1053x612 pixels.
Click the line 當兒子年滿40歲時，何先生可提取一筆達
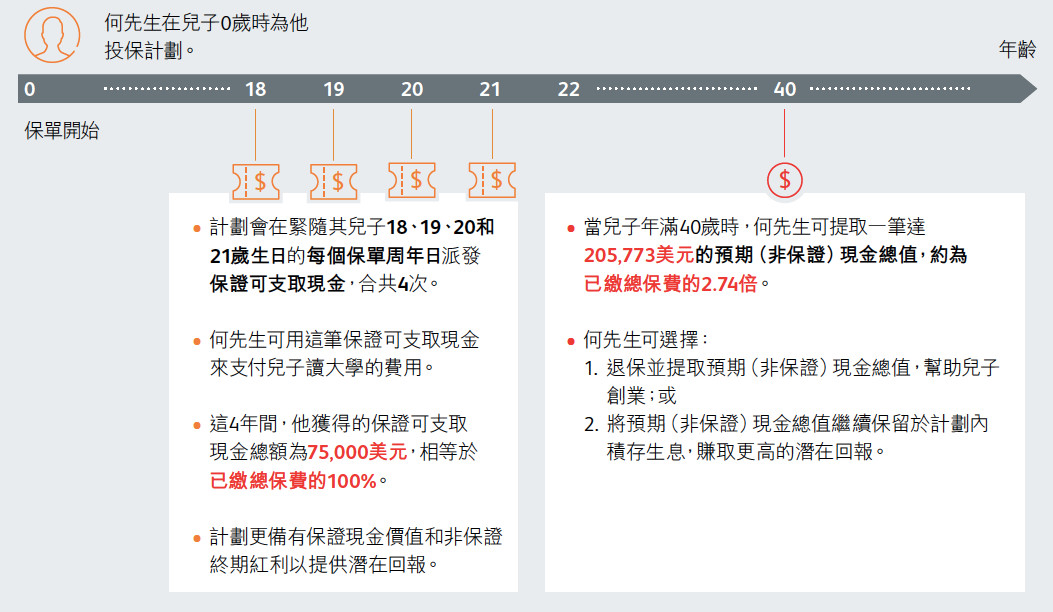[x=754, y=226]
